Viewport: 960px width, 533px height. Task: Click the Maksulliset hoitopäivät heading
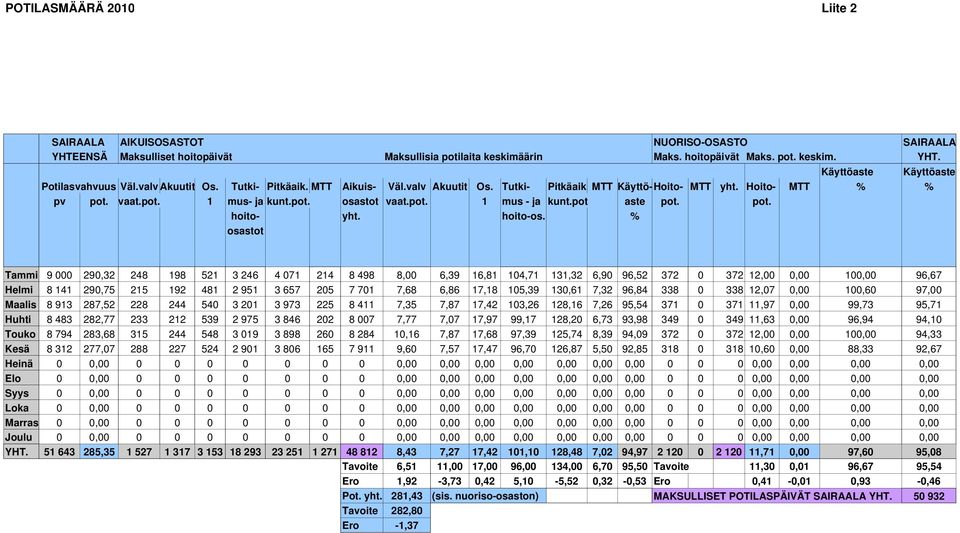[176, 157]
